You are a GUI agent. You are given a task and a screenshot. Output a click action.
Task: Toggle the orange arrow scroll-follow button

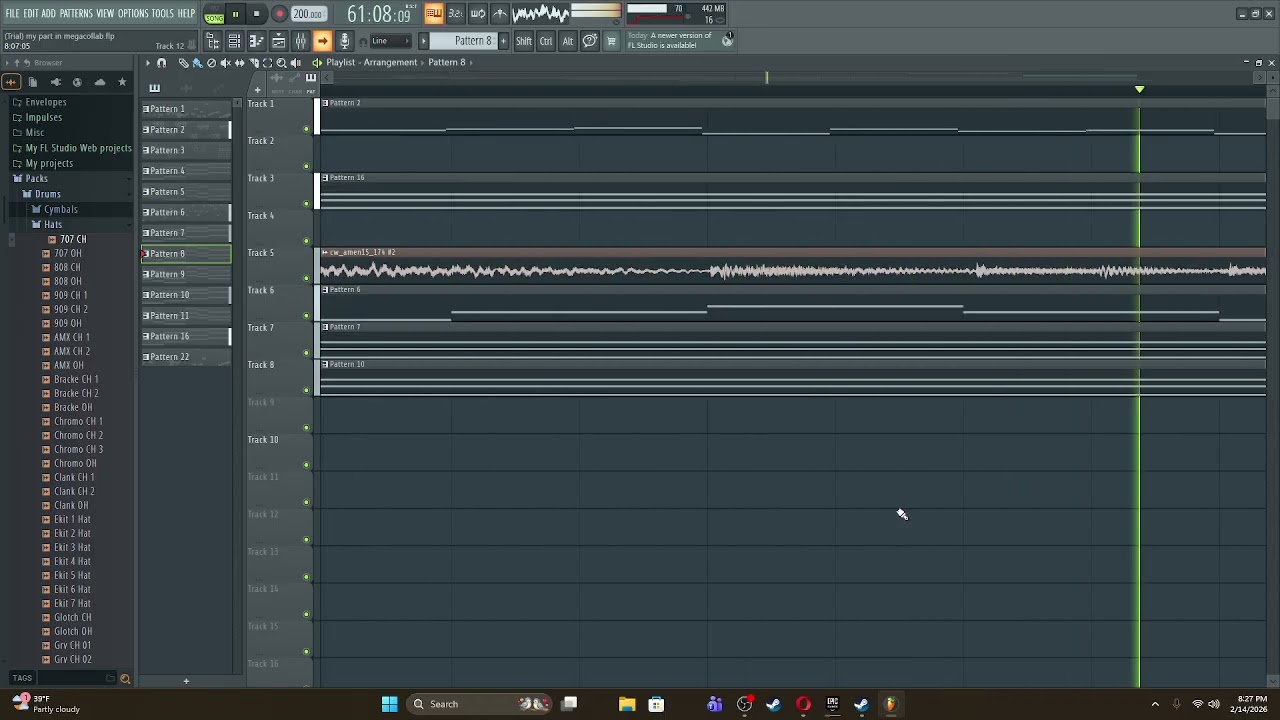point(322,41)
